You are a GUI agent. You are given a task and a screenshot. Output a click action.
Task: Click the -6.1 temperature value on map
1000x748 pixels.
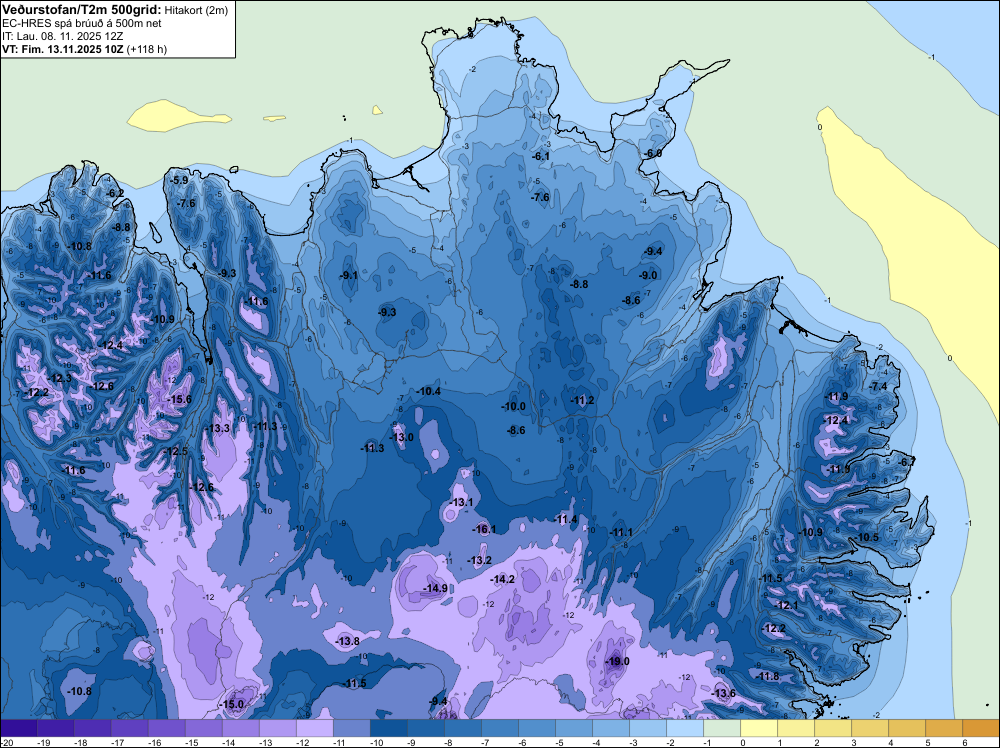click(541, 156)
